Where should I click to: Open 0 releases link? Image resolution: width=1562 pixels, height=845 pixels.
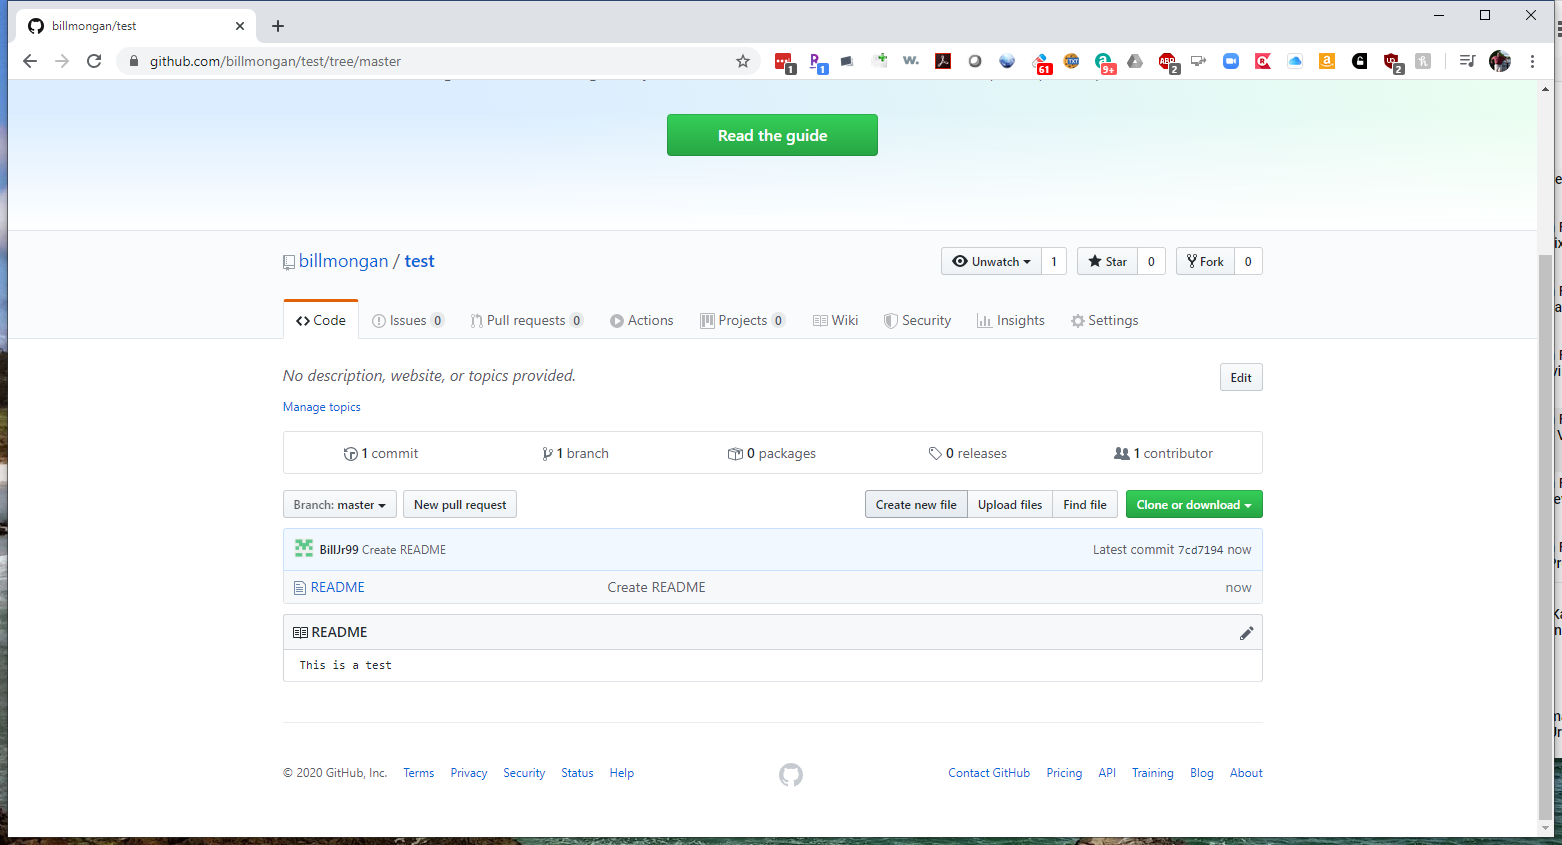click(x=968, y=453)
